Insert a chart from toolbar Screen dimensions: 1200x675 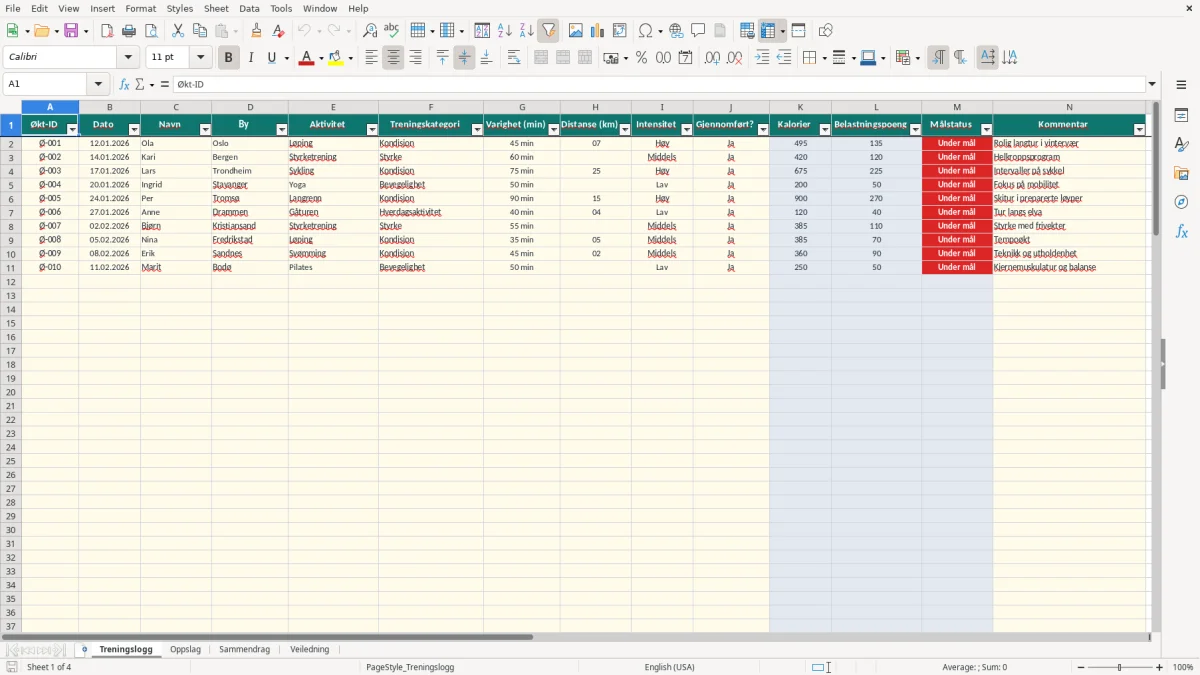[598, 31]
